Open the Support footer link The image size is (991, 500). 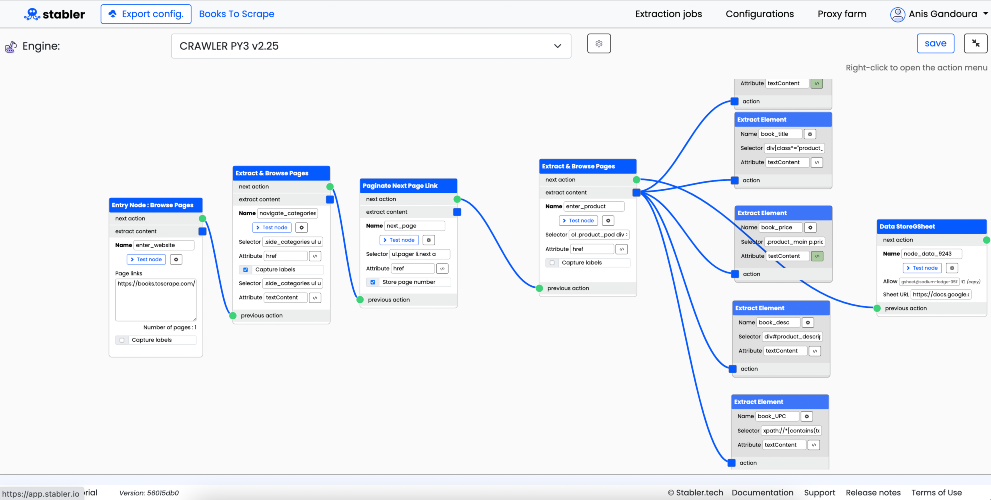[819, 492]
